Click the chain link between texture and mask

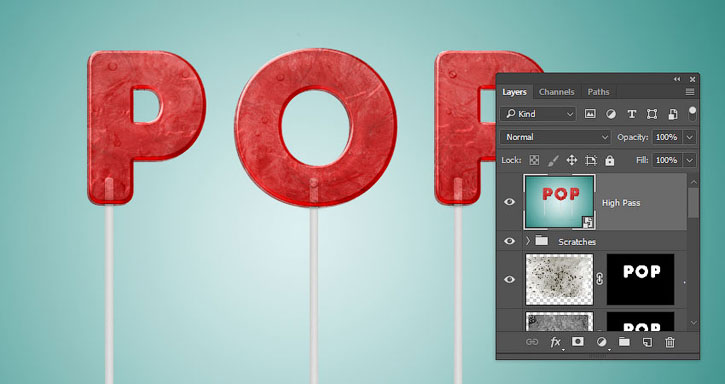pos(600,279)
